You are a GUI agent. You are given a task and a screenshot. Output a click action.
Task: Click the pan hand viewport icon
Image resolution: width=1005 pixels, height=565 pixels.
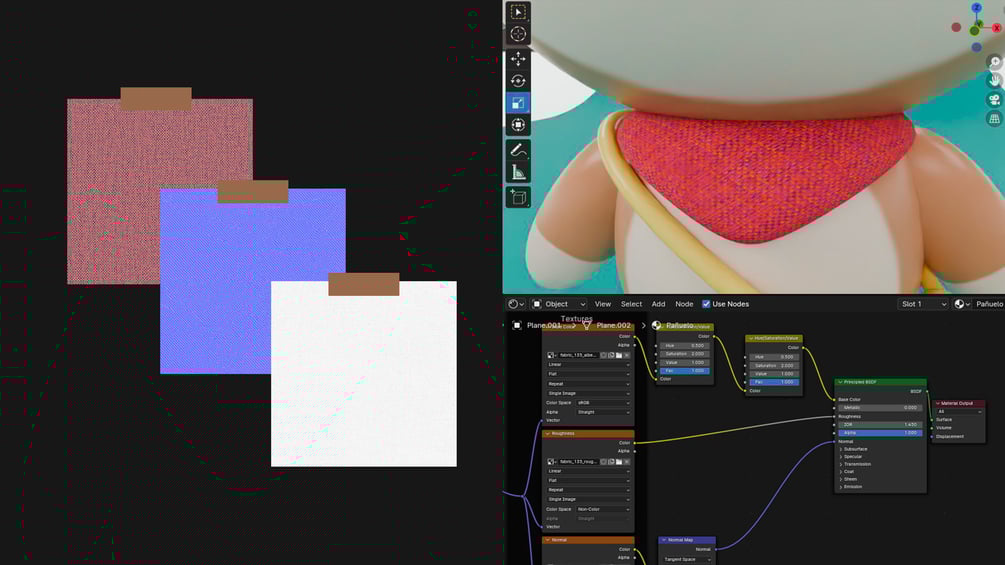pos(995,81)
